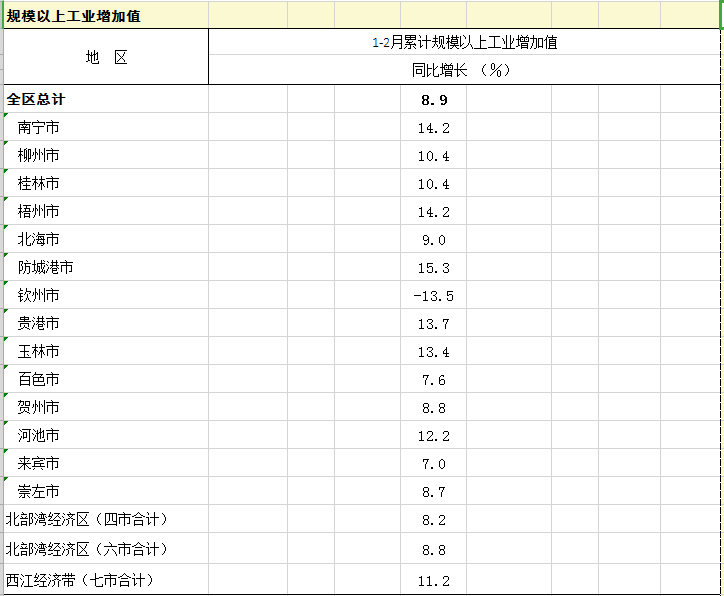Image resolution: width=724 pixels, height=596 pixels.
Task: Click the 13.4 value for 玉林市
Action: 434,352
